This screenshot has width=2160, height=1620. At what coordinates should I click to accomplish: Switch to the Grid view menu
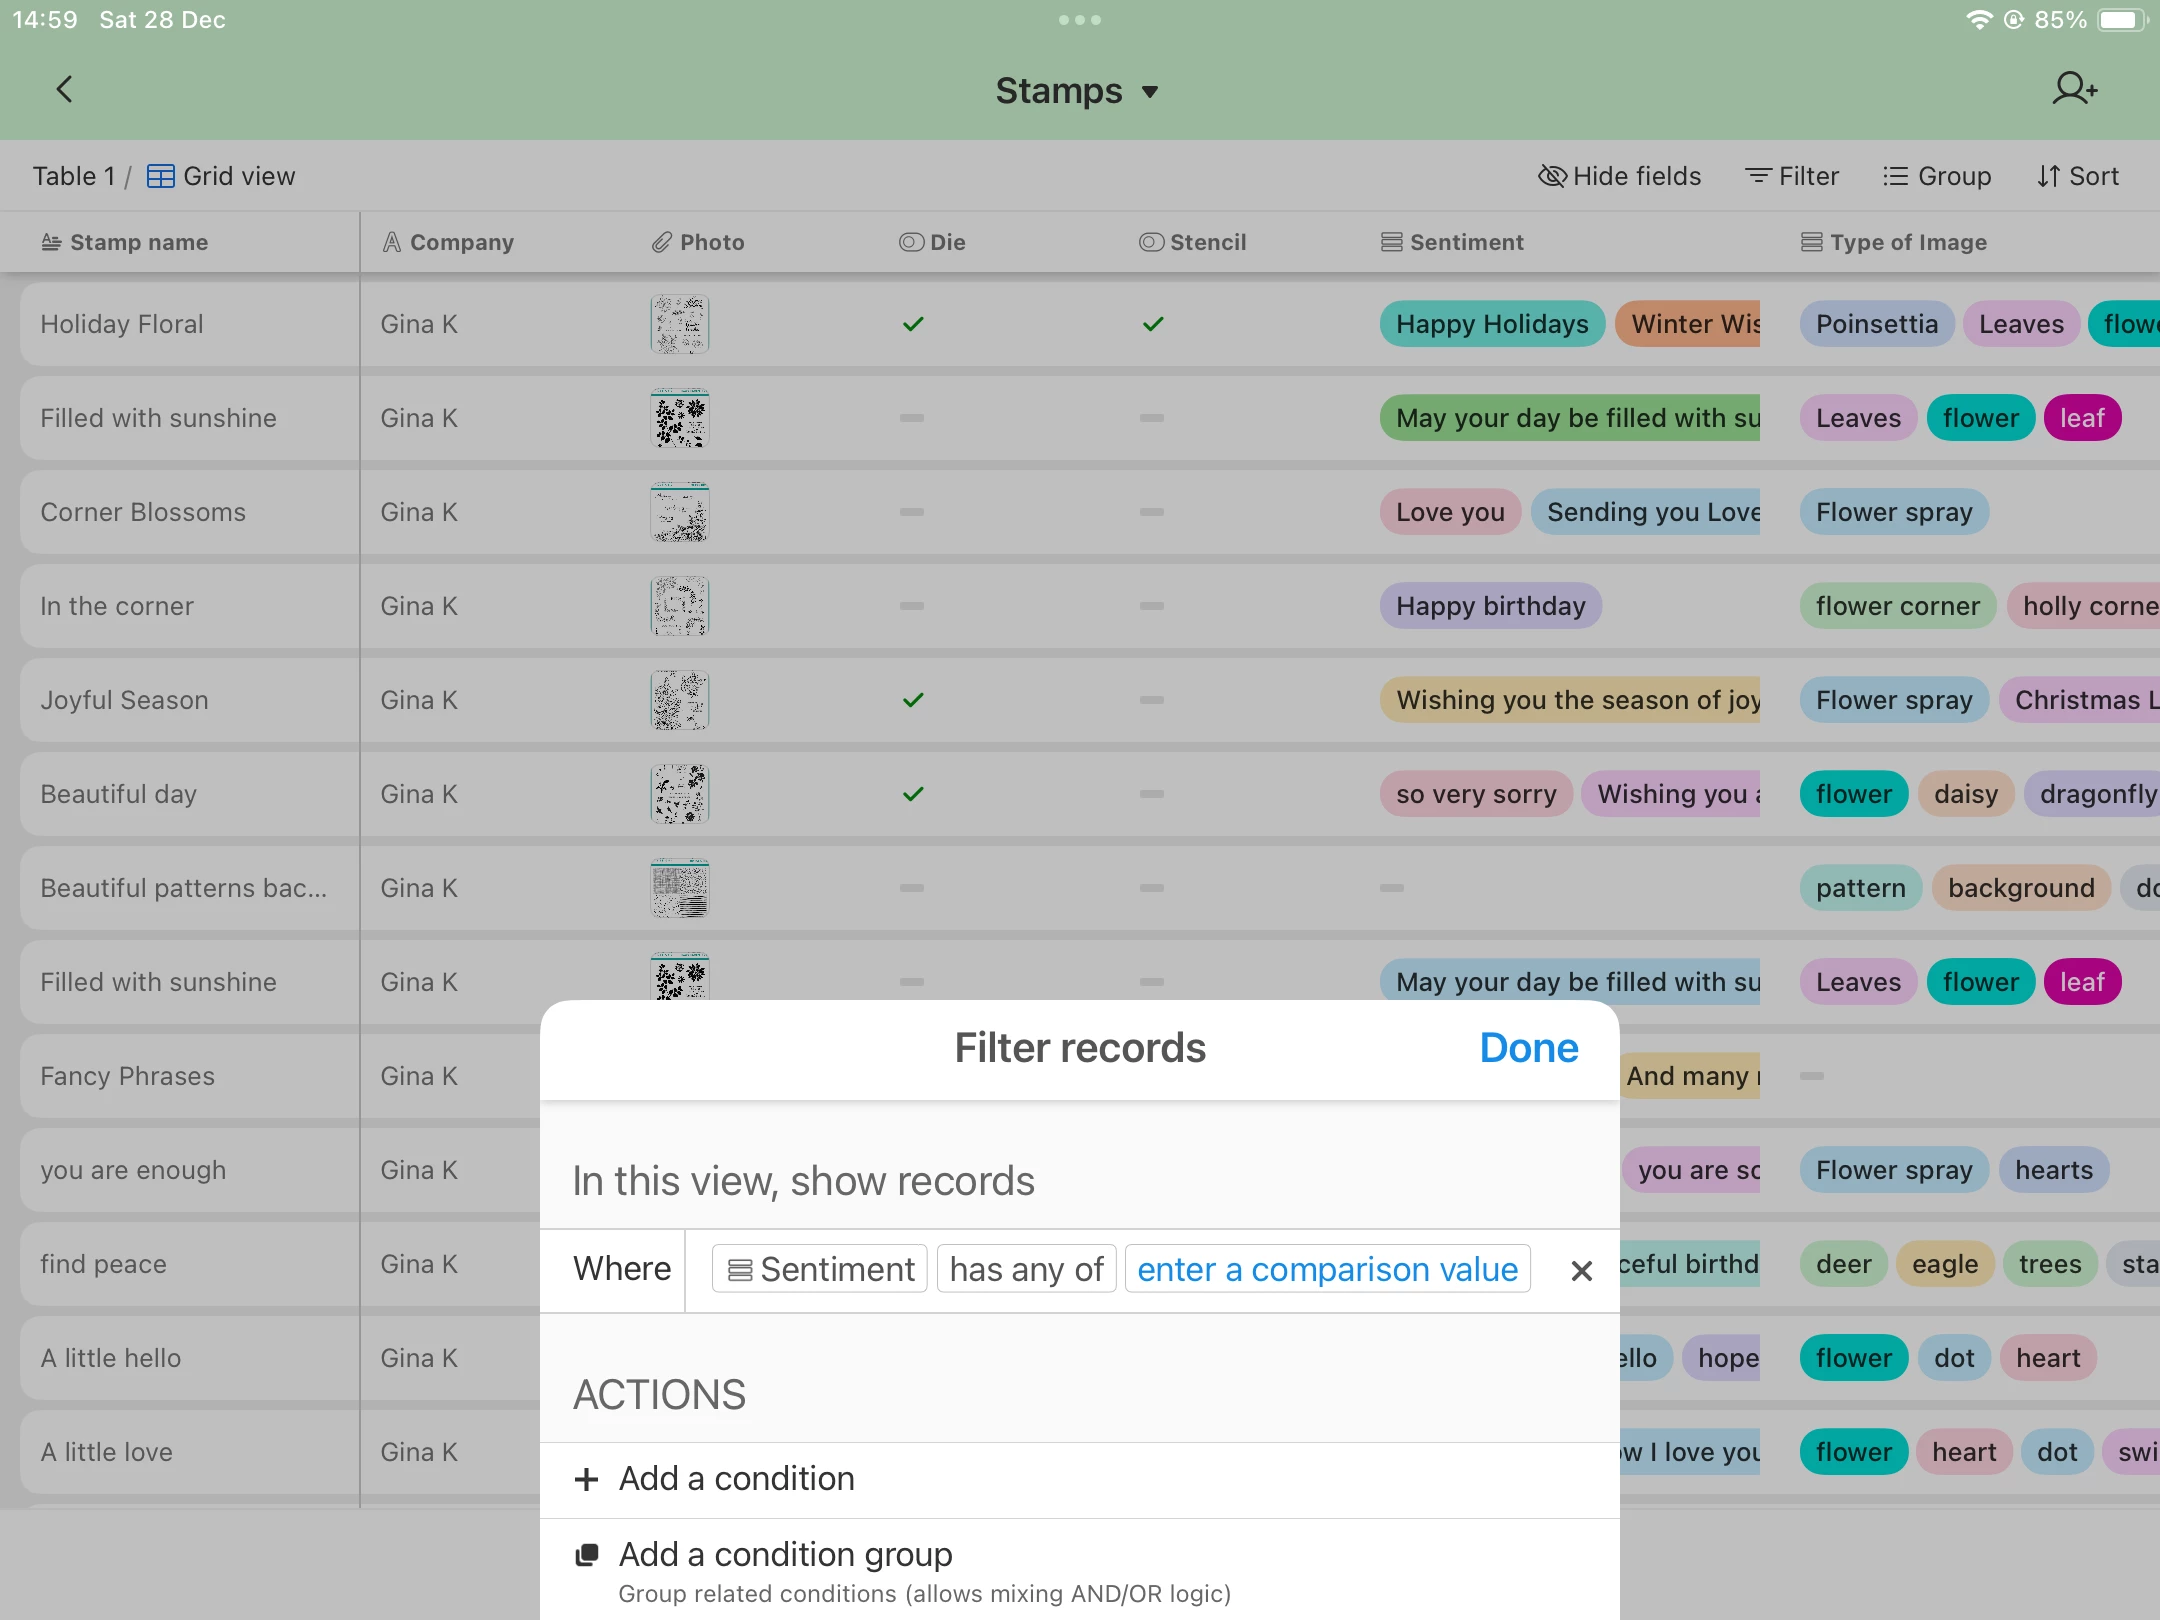click(222, 176)
